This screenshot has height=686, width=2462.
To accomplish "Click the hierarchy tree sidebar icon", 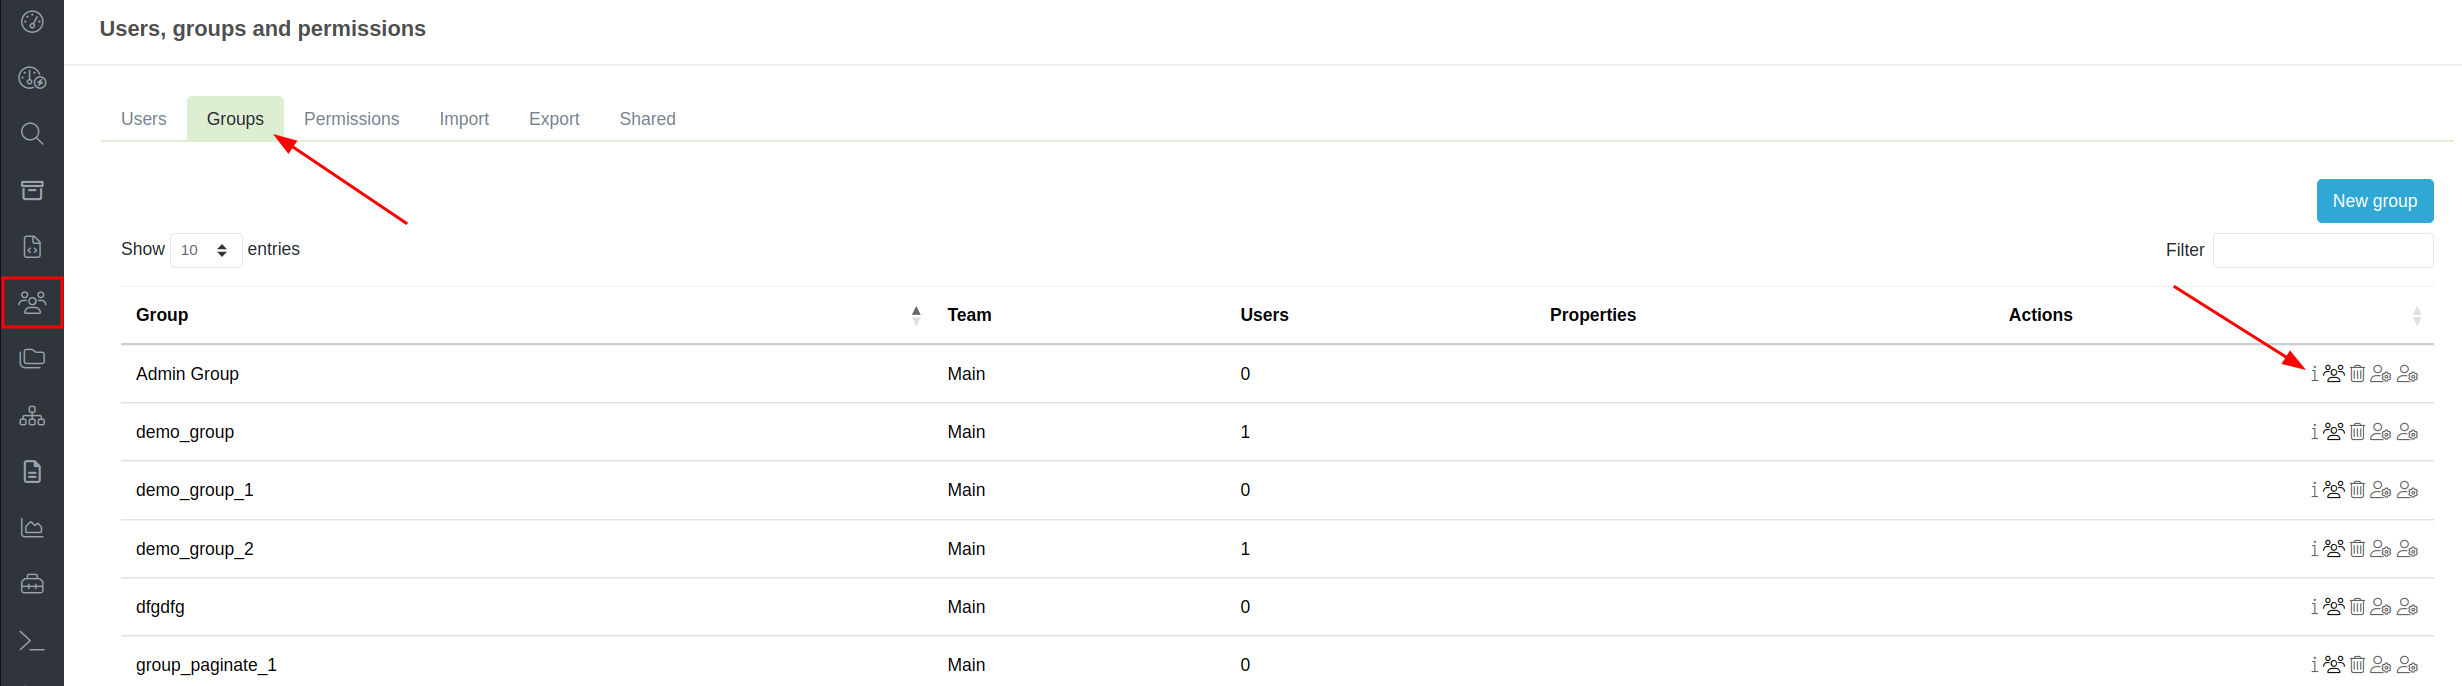I will (x=32, y=416).
